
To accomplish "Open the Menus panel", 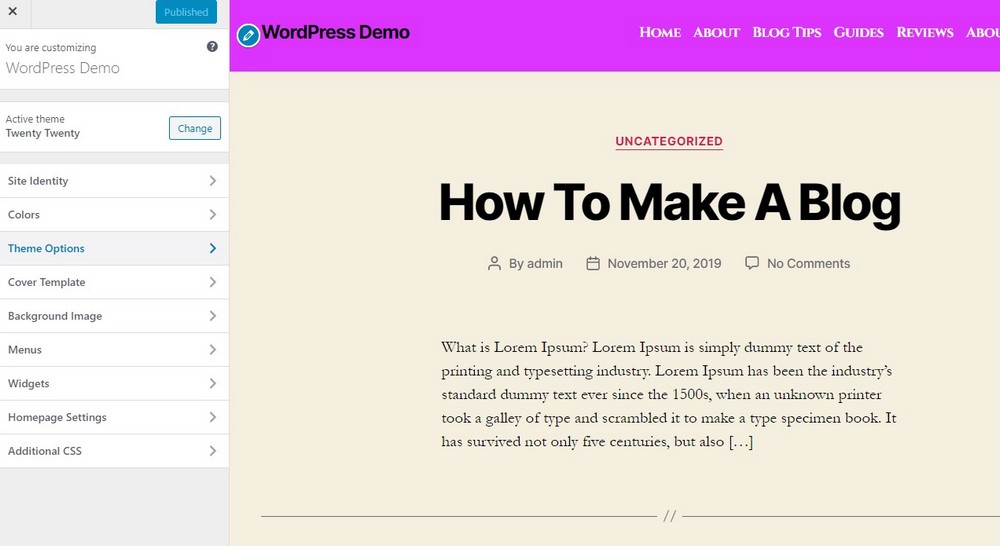I will (x=114, y=350).
